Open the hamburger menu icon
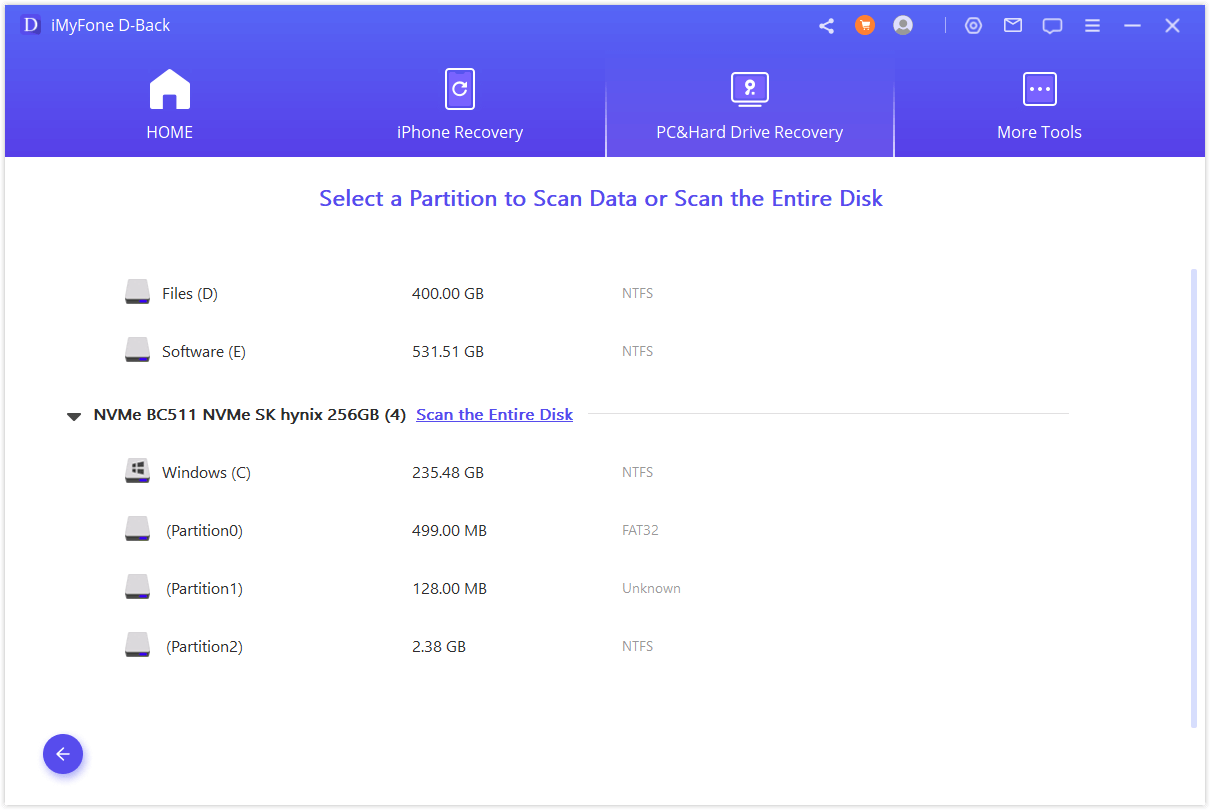This screenshot has width=1210, height=810. (1093, 26)
